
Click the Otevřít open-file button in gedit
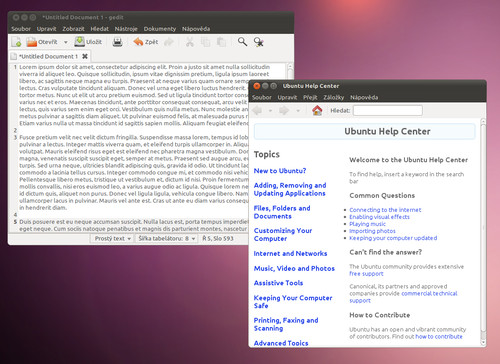click(x=42, y=42)
